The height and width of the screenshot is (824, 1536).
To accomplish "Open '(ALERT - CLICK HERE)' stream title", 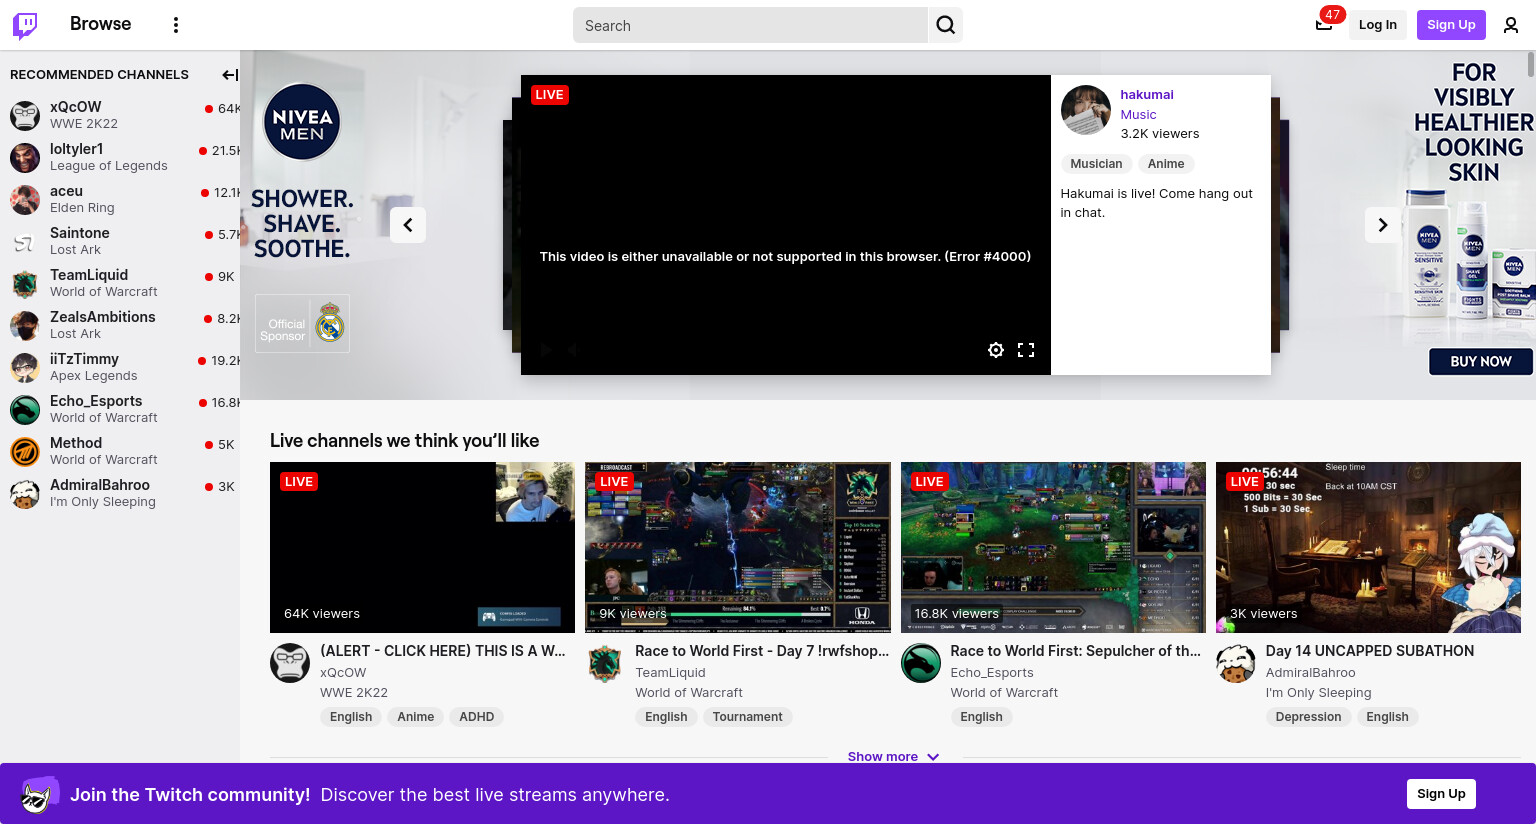I will (443, 651).
